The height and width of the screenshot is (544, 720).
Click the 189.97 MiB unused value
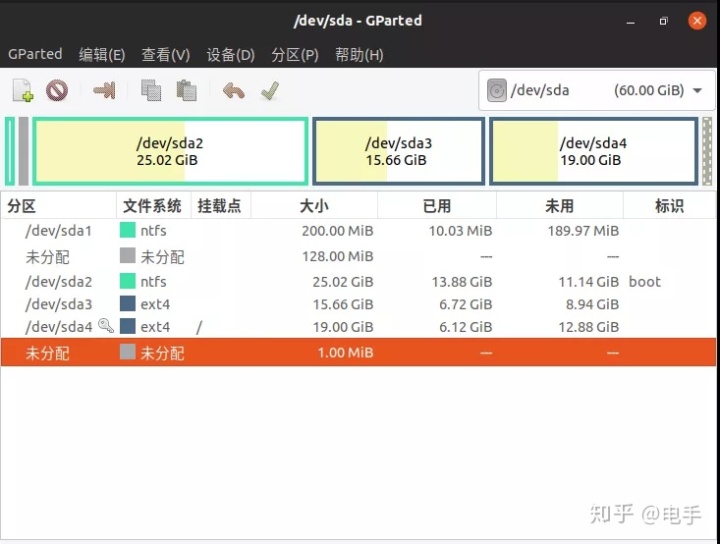[583, 231]
